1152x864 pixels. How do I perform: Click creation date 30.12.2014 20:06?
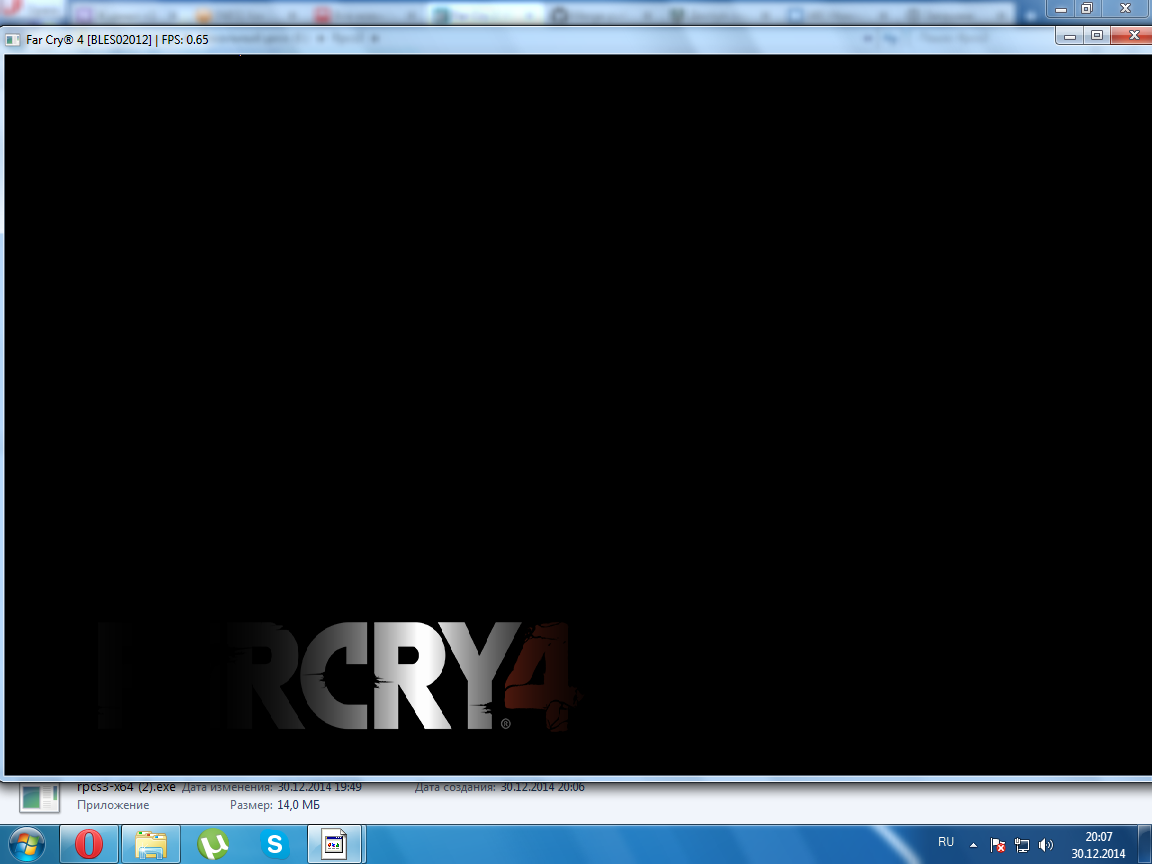tap(542, 787)
